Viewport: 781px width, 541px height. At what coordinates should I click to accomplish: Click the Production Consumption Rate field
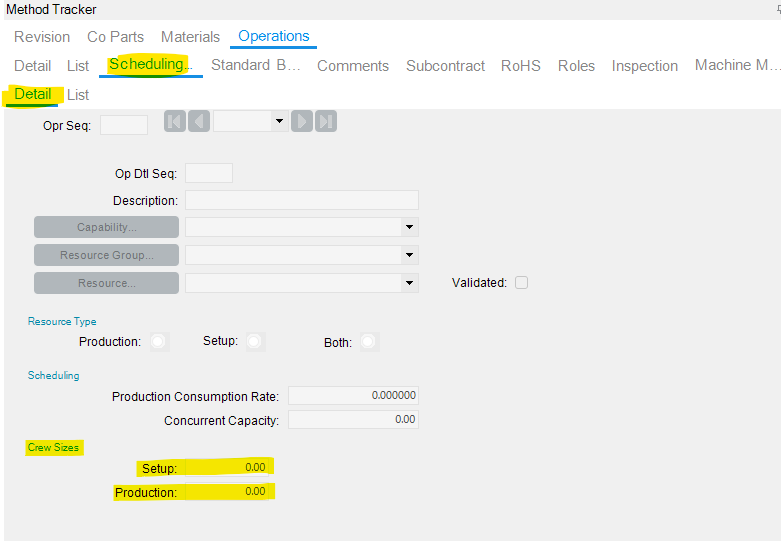pos(353,396)
